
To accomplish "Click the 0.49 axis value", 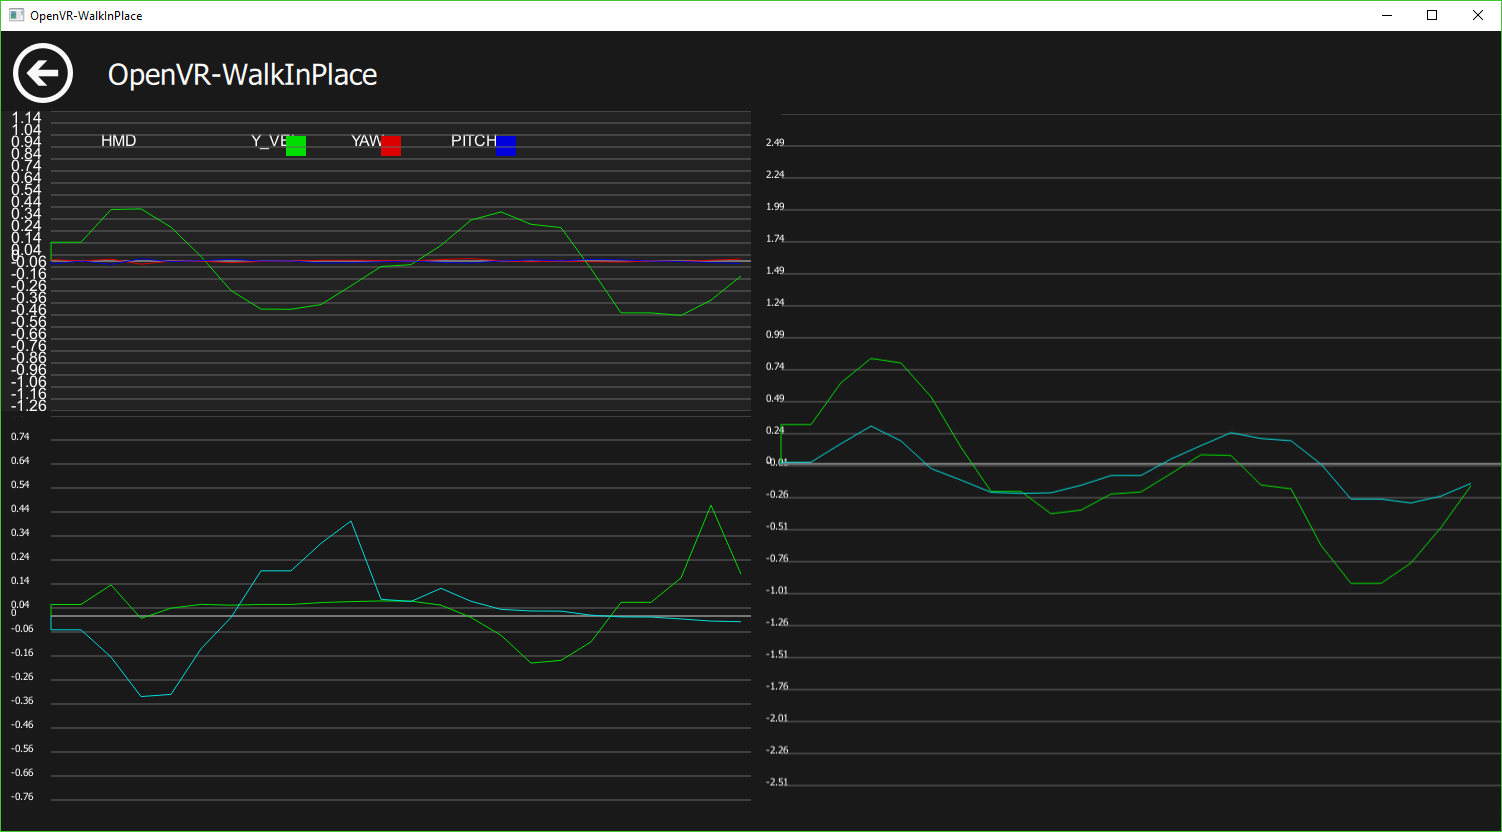I will [775, 399].
